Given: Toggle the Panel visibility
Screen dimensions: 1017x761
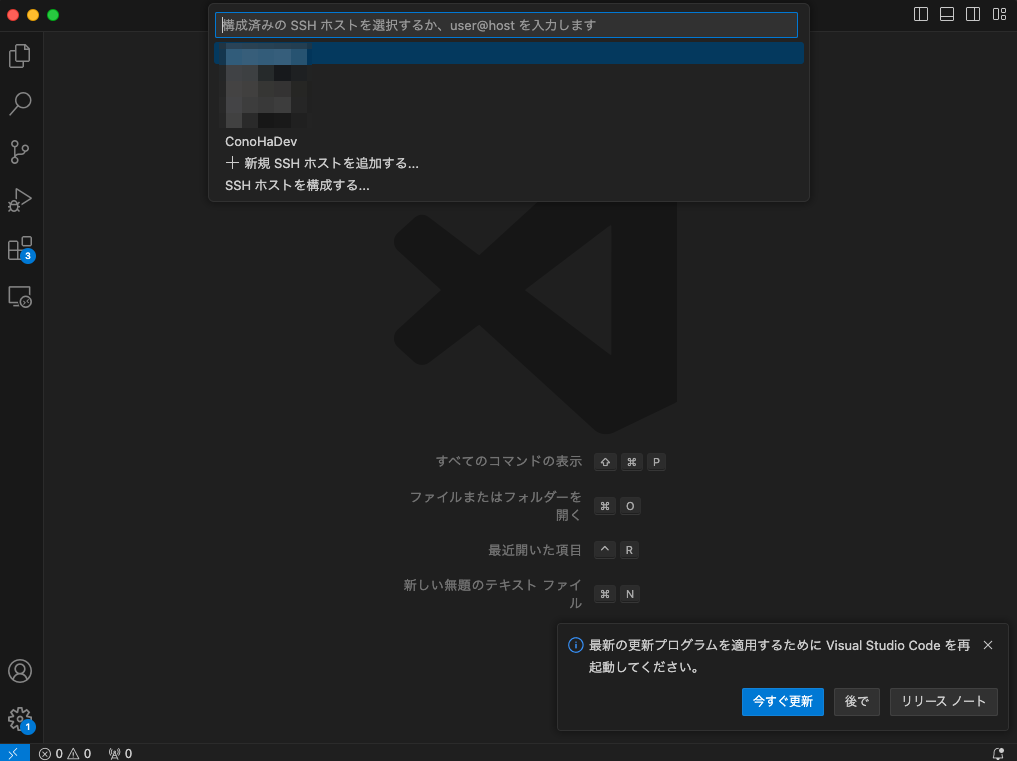Looking at the screenshot, I should pos(945,14).
